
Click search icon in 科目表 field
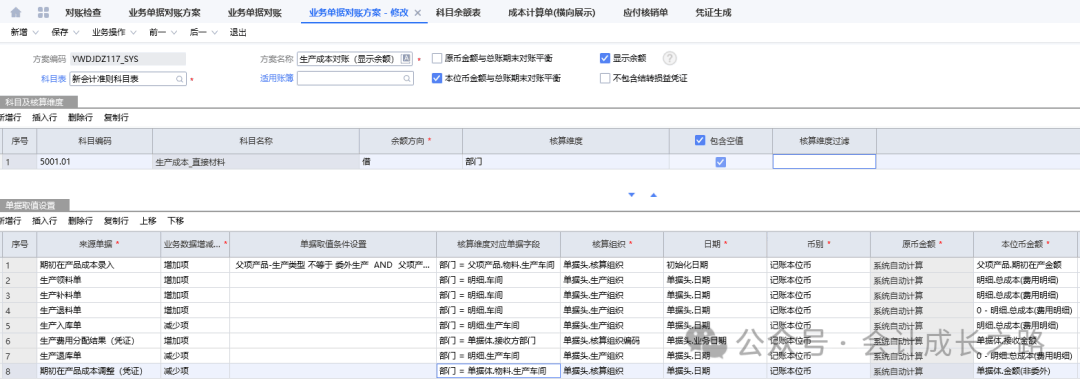coord(180,79)
